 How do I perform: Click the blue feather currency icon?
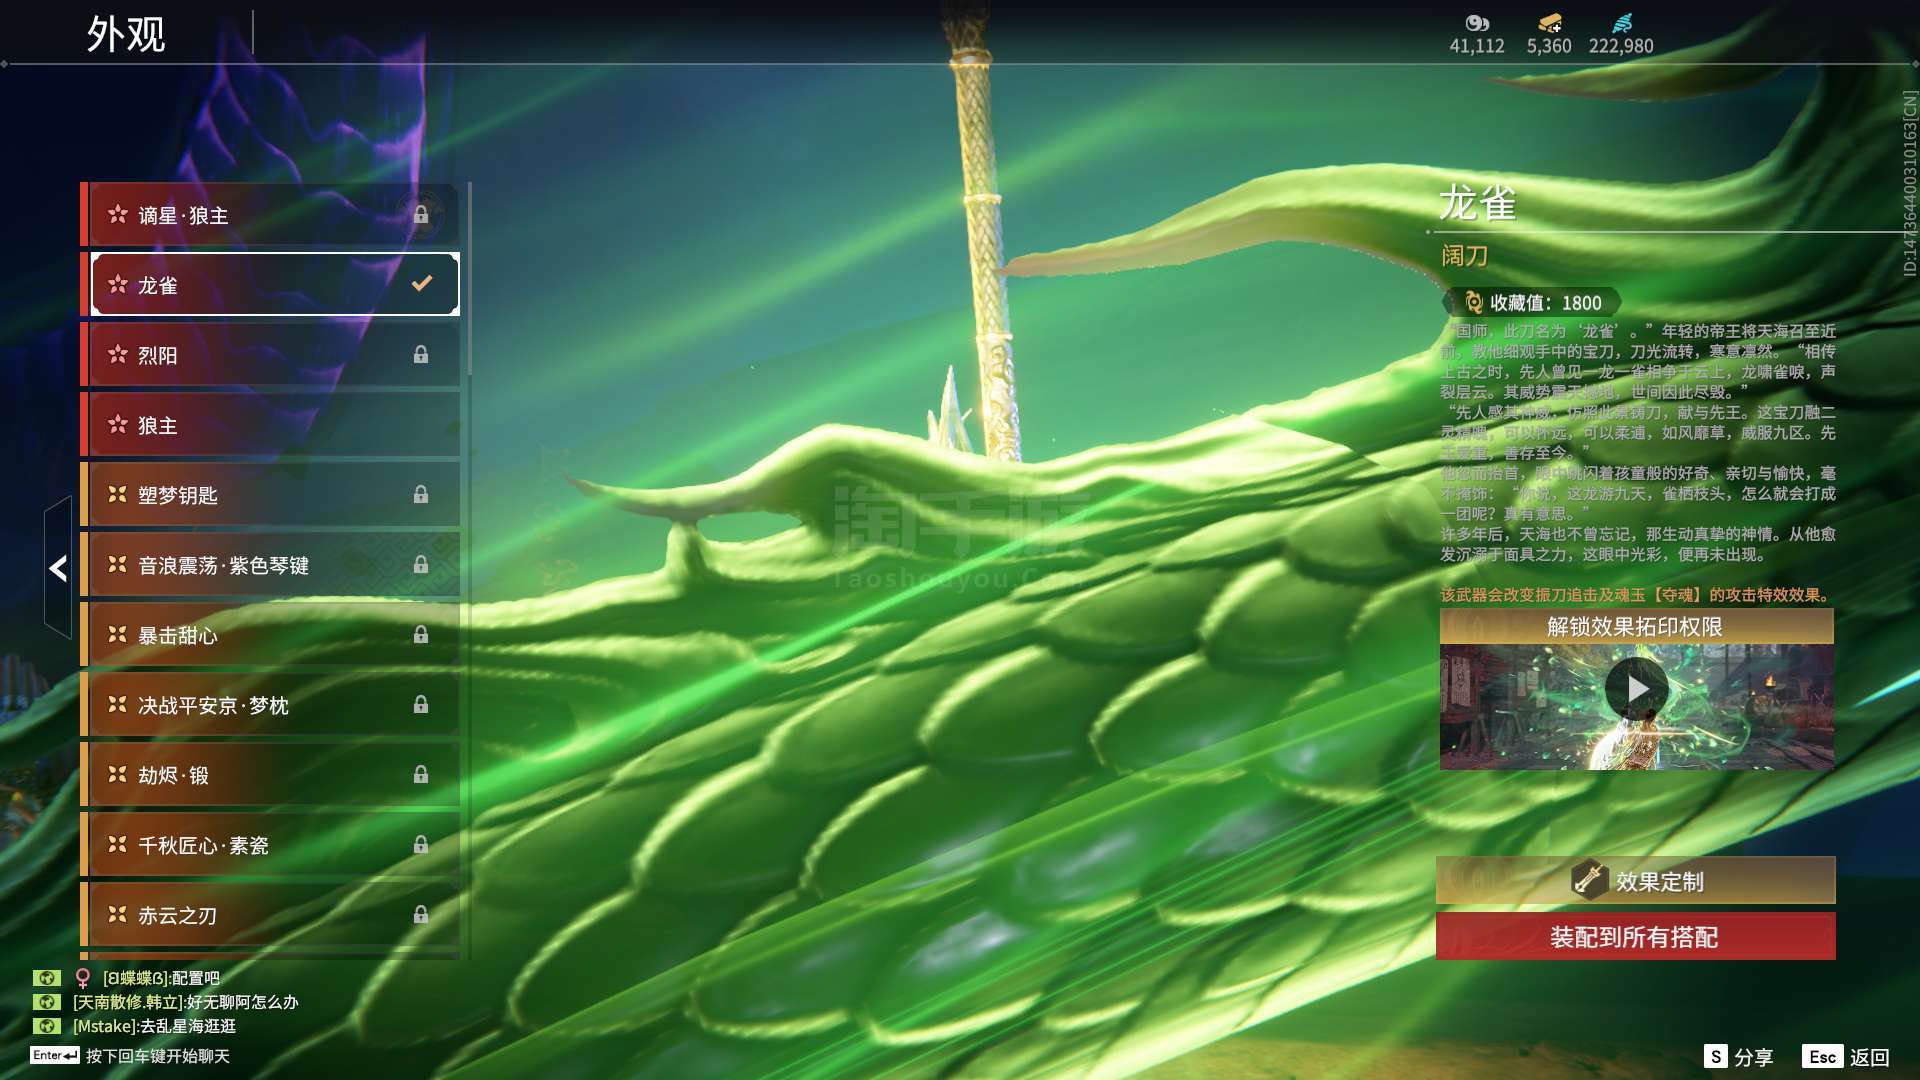[1622, 23]
